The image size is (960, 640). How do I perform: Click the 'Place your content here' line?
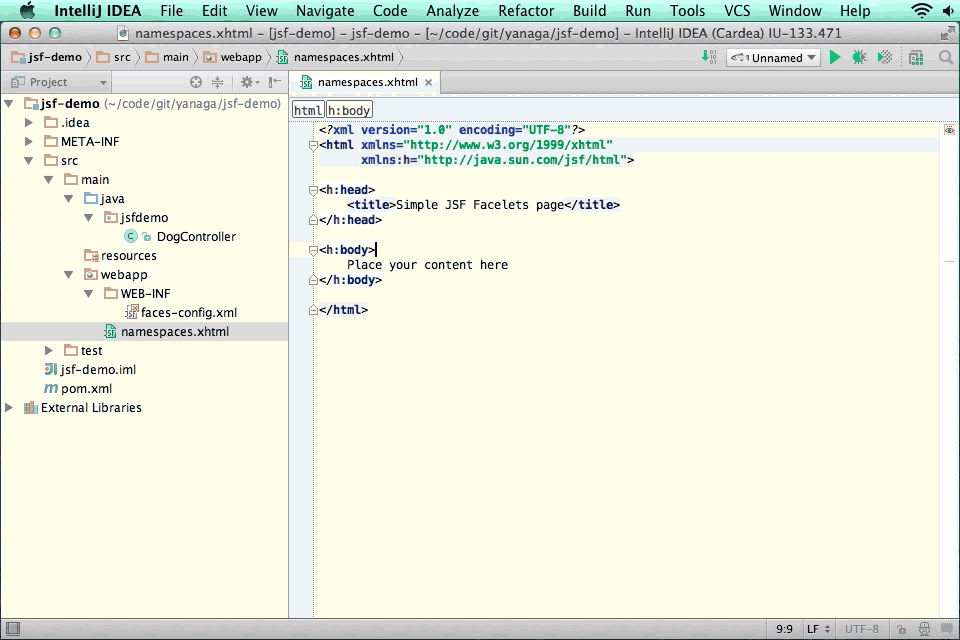(427, 265)
